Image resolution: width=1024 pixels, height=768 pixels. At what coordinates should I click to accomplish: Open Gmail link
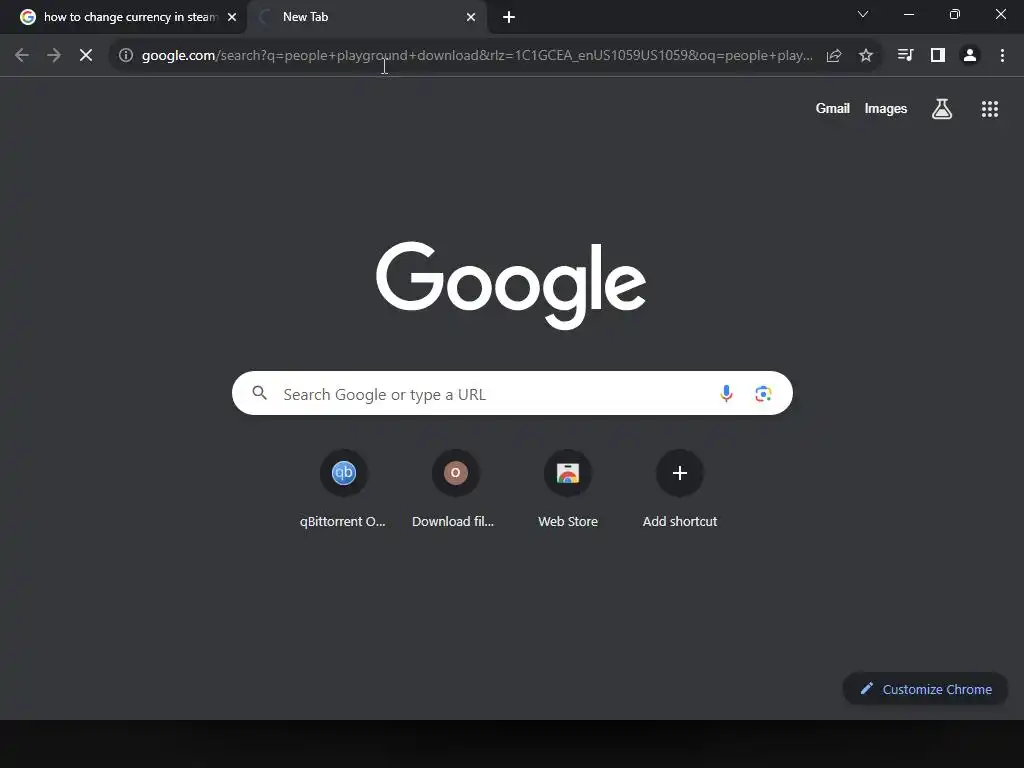[833, 109]
